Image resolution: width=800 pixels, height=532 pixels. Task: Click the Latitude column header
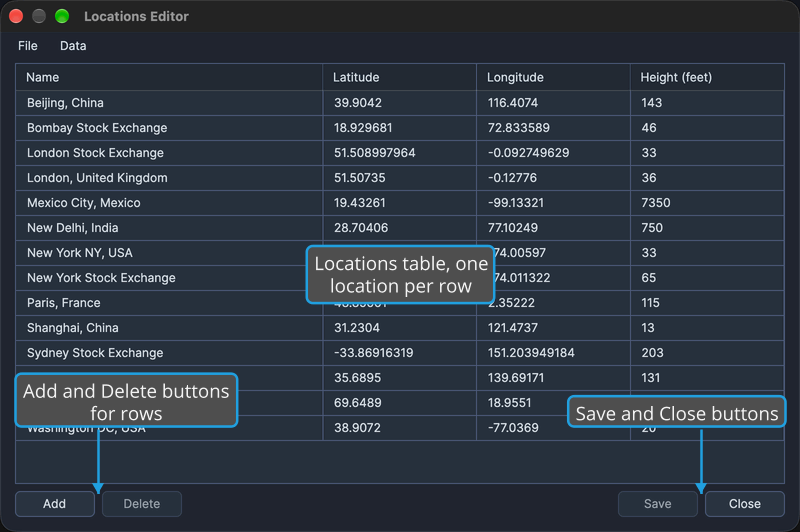(399, 77)
